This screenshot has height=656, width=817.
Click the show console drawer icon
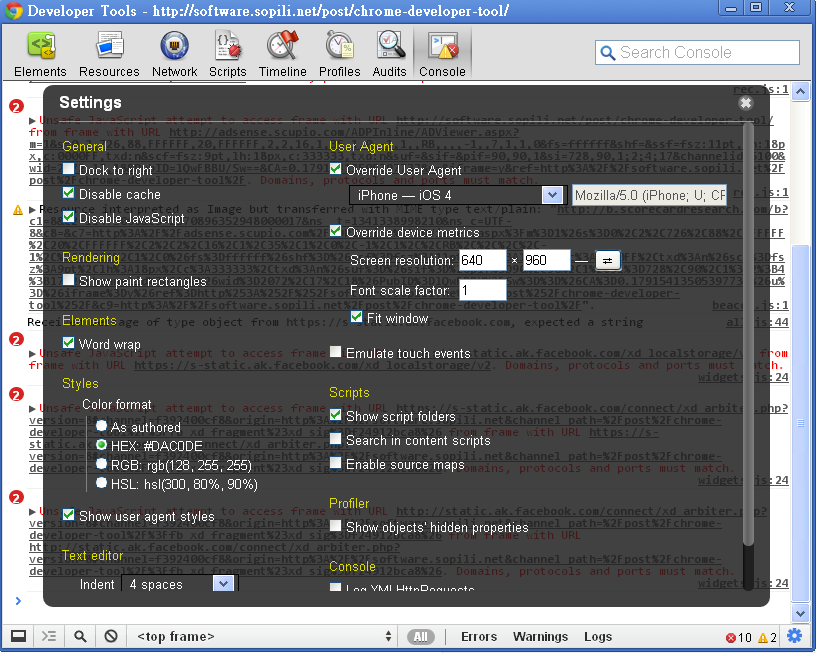point(49,636)
